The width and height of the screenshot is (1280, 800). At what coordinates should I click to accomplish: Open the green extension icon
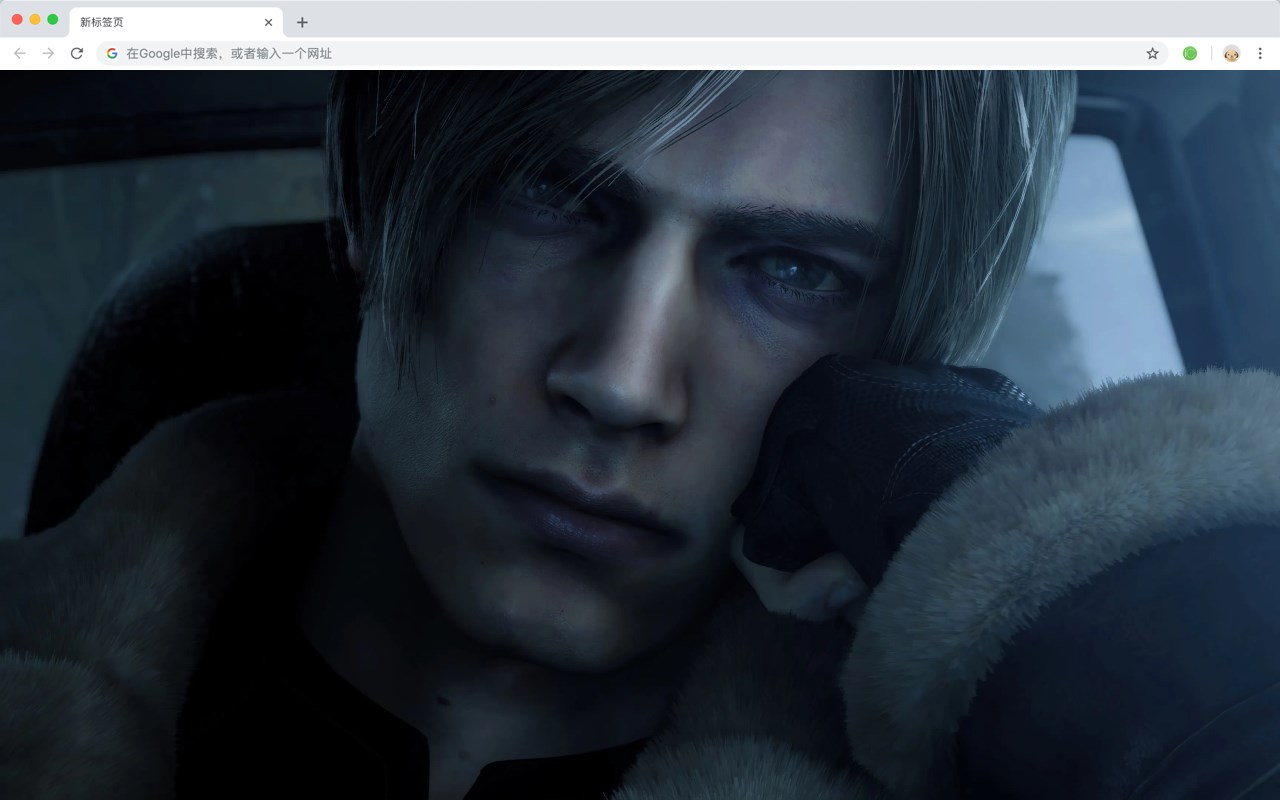pos(1190,53)
